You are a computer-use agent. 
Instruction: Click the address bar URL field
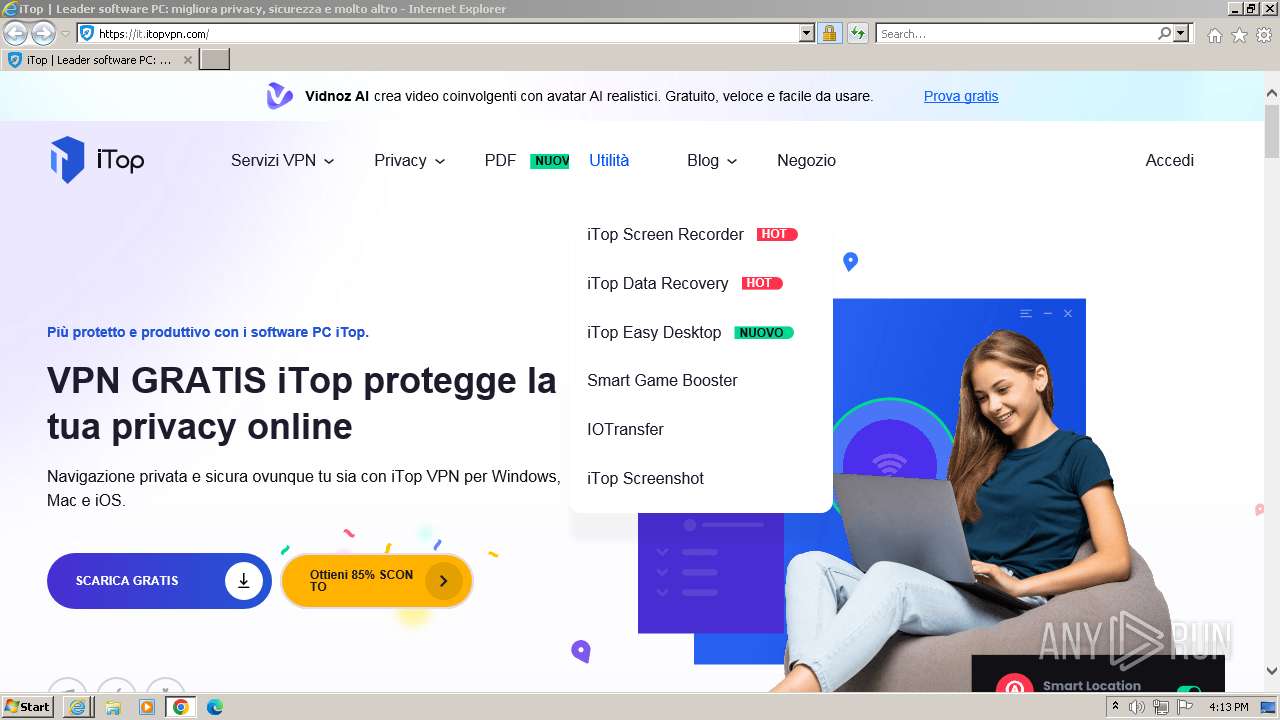click(447, 33)
